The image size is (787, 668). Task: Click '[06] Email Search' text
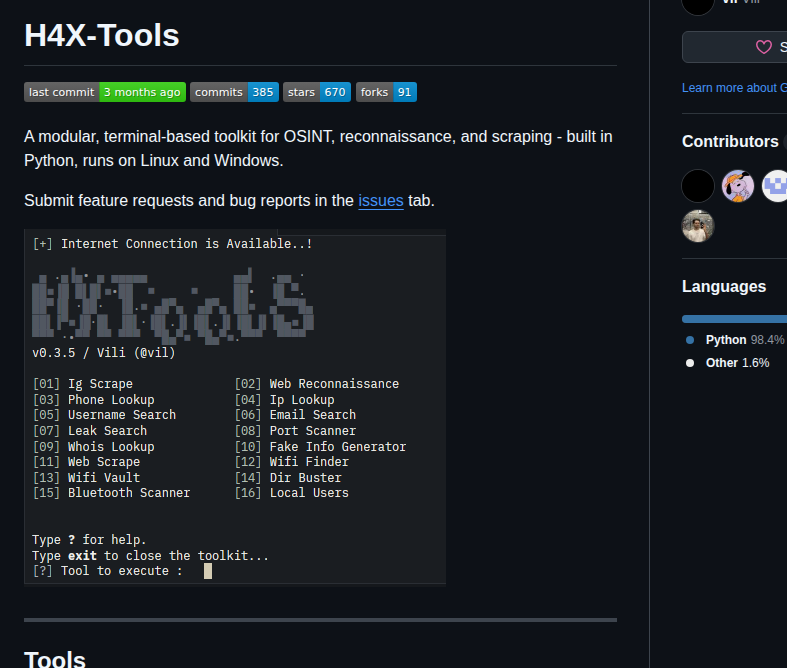click(295, 415)
